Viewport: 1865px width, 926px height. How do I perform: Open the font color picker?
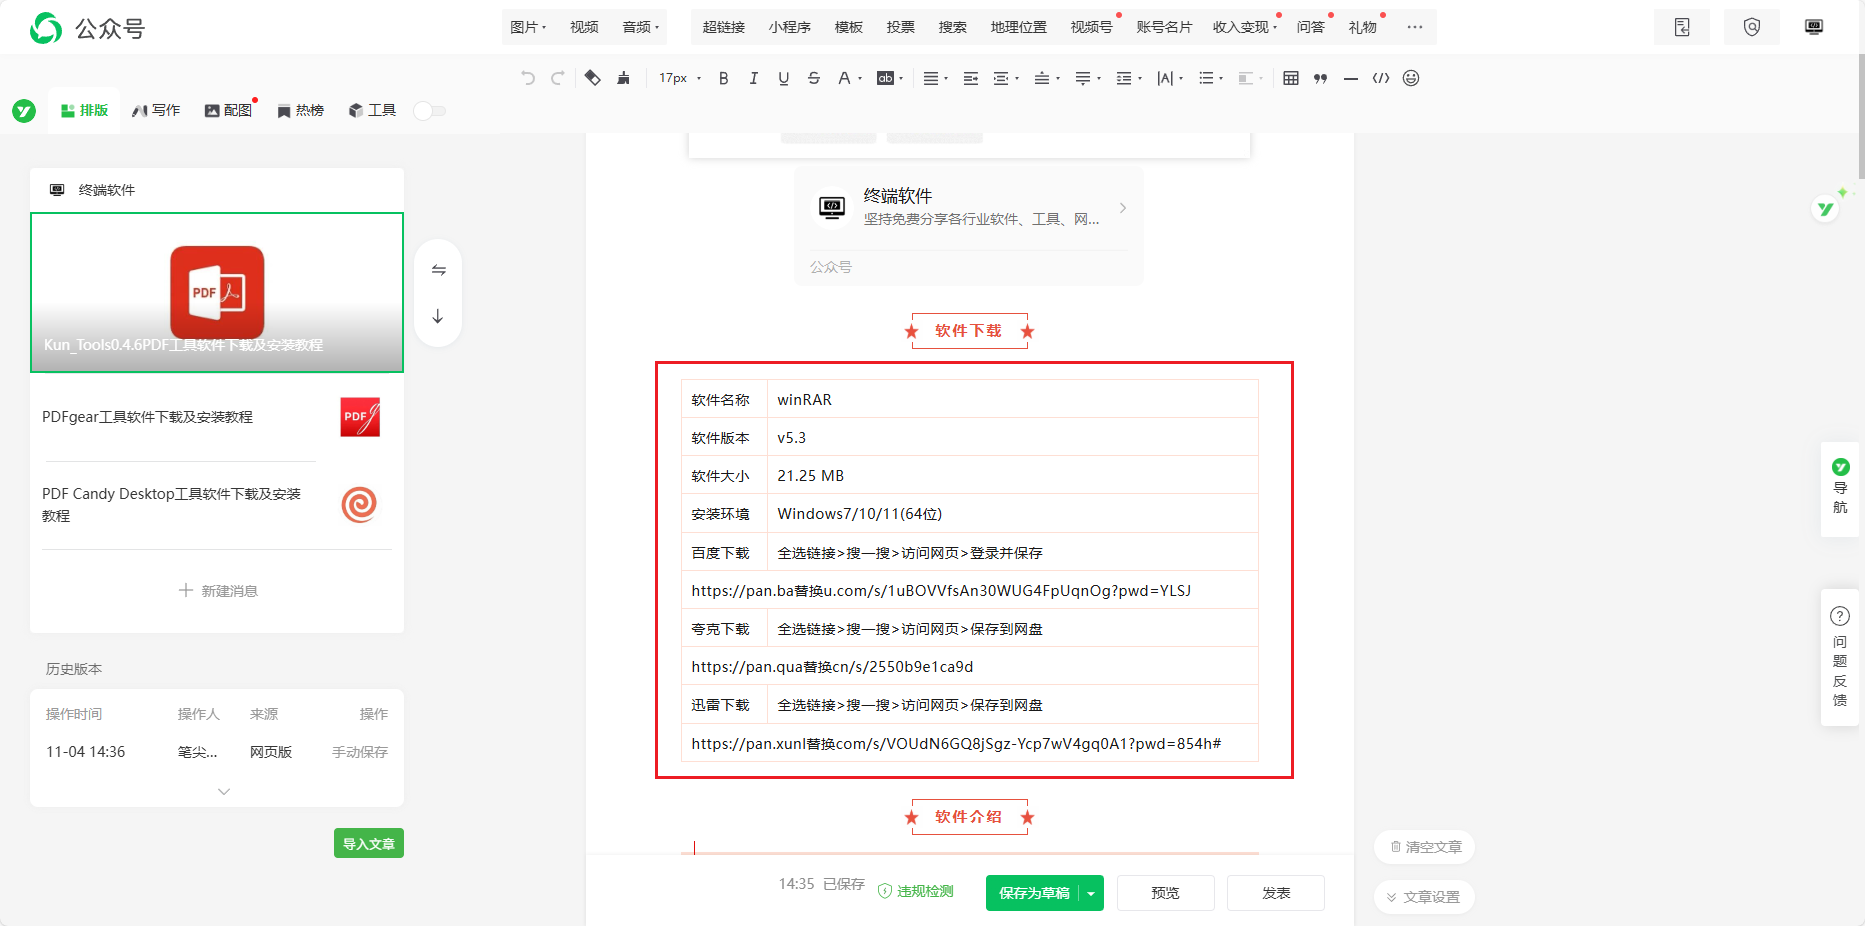tap(849, 78)
